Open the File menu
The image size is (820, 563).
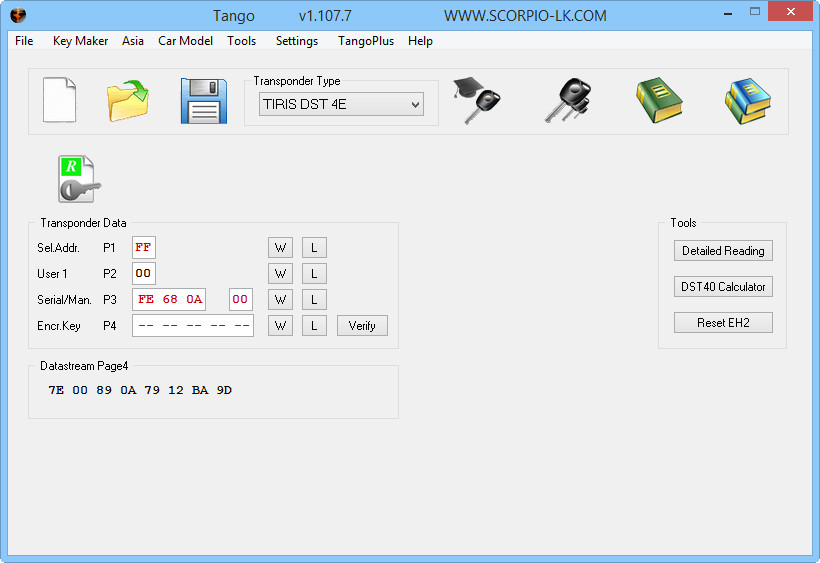[x=24, y=41]
